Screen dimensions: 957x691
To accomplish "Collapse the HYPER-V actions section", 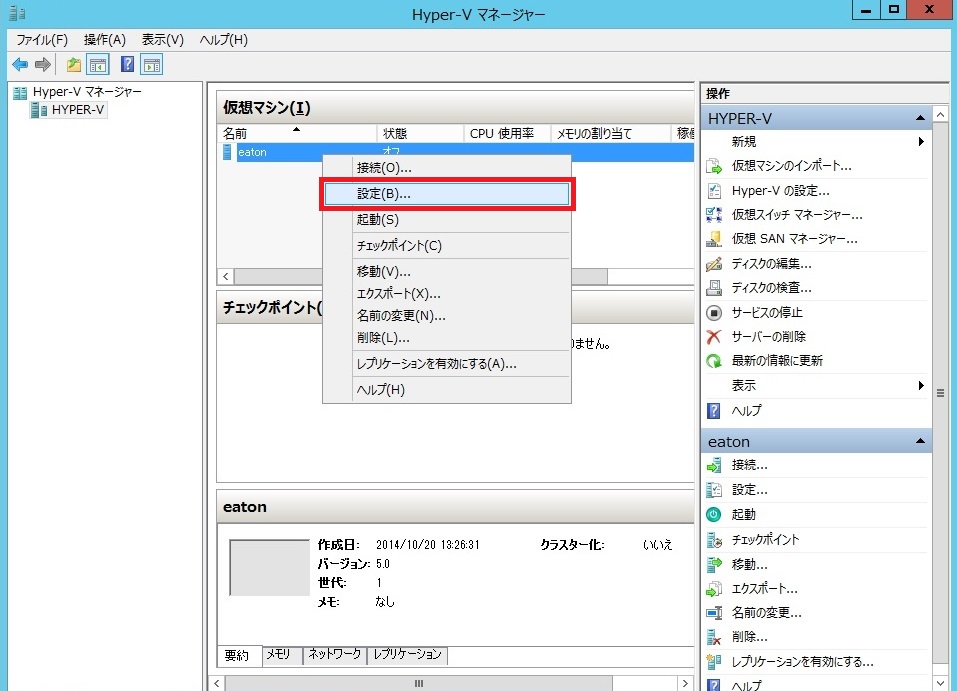I will click(x=919, y=118).
